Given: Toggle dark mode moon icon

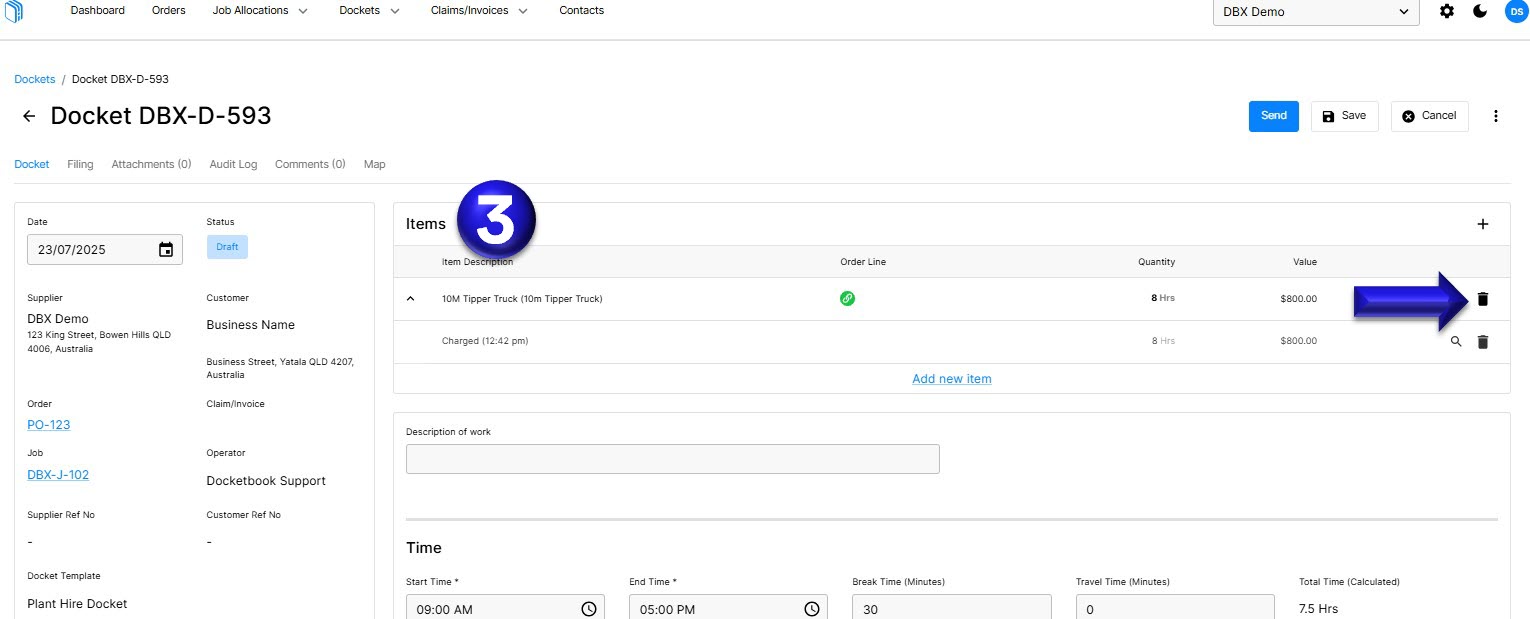Looking at the screenshot, I should pyautogui.click(x=1481, y=11).
